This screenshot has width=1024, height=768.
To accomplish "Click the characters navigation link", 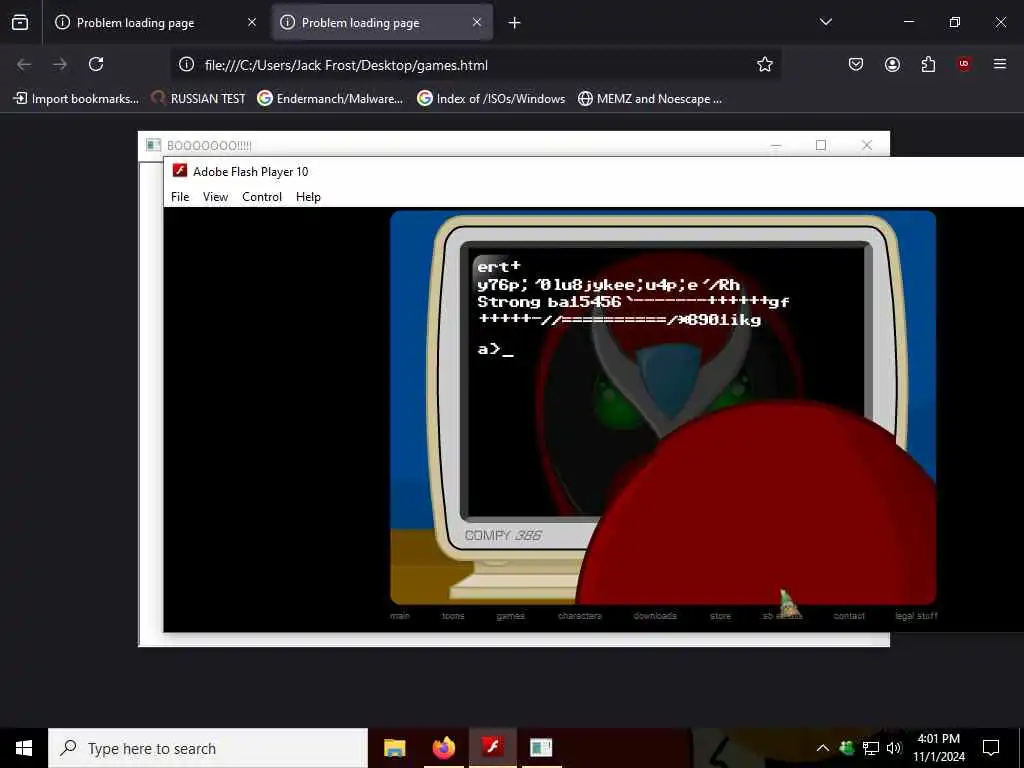I will pos(579,616).
